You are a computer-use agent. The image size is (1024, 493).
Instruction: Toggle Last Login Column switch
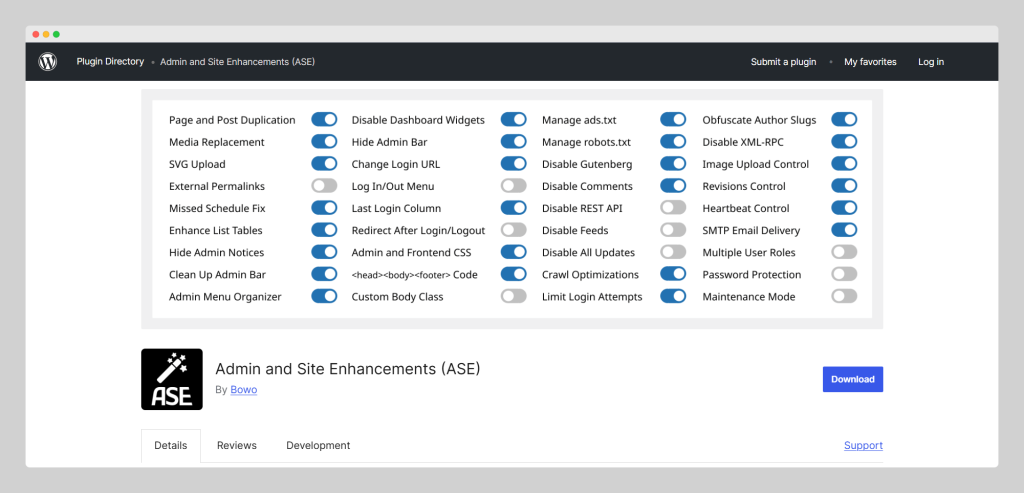[513, 208]
